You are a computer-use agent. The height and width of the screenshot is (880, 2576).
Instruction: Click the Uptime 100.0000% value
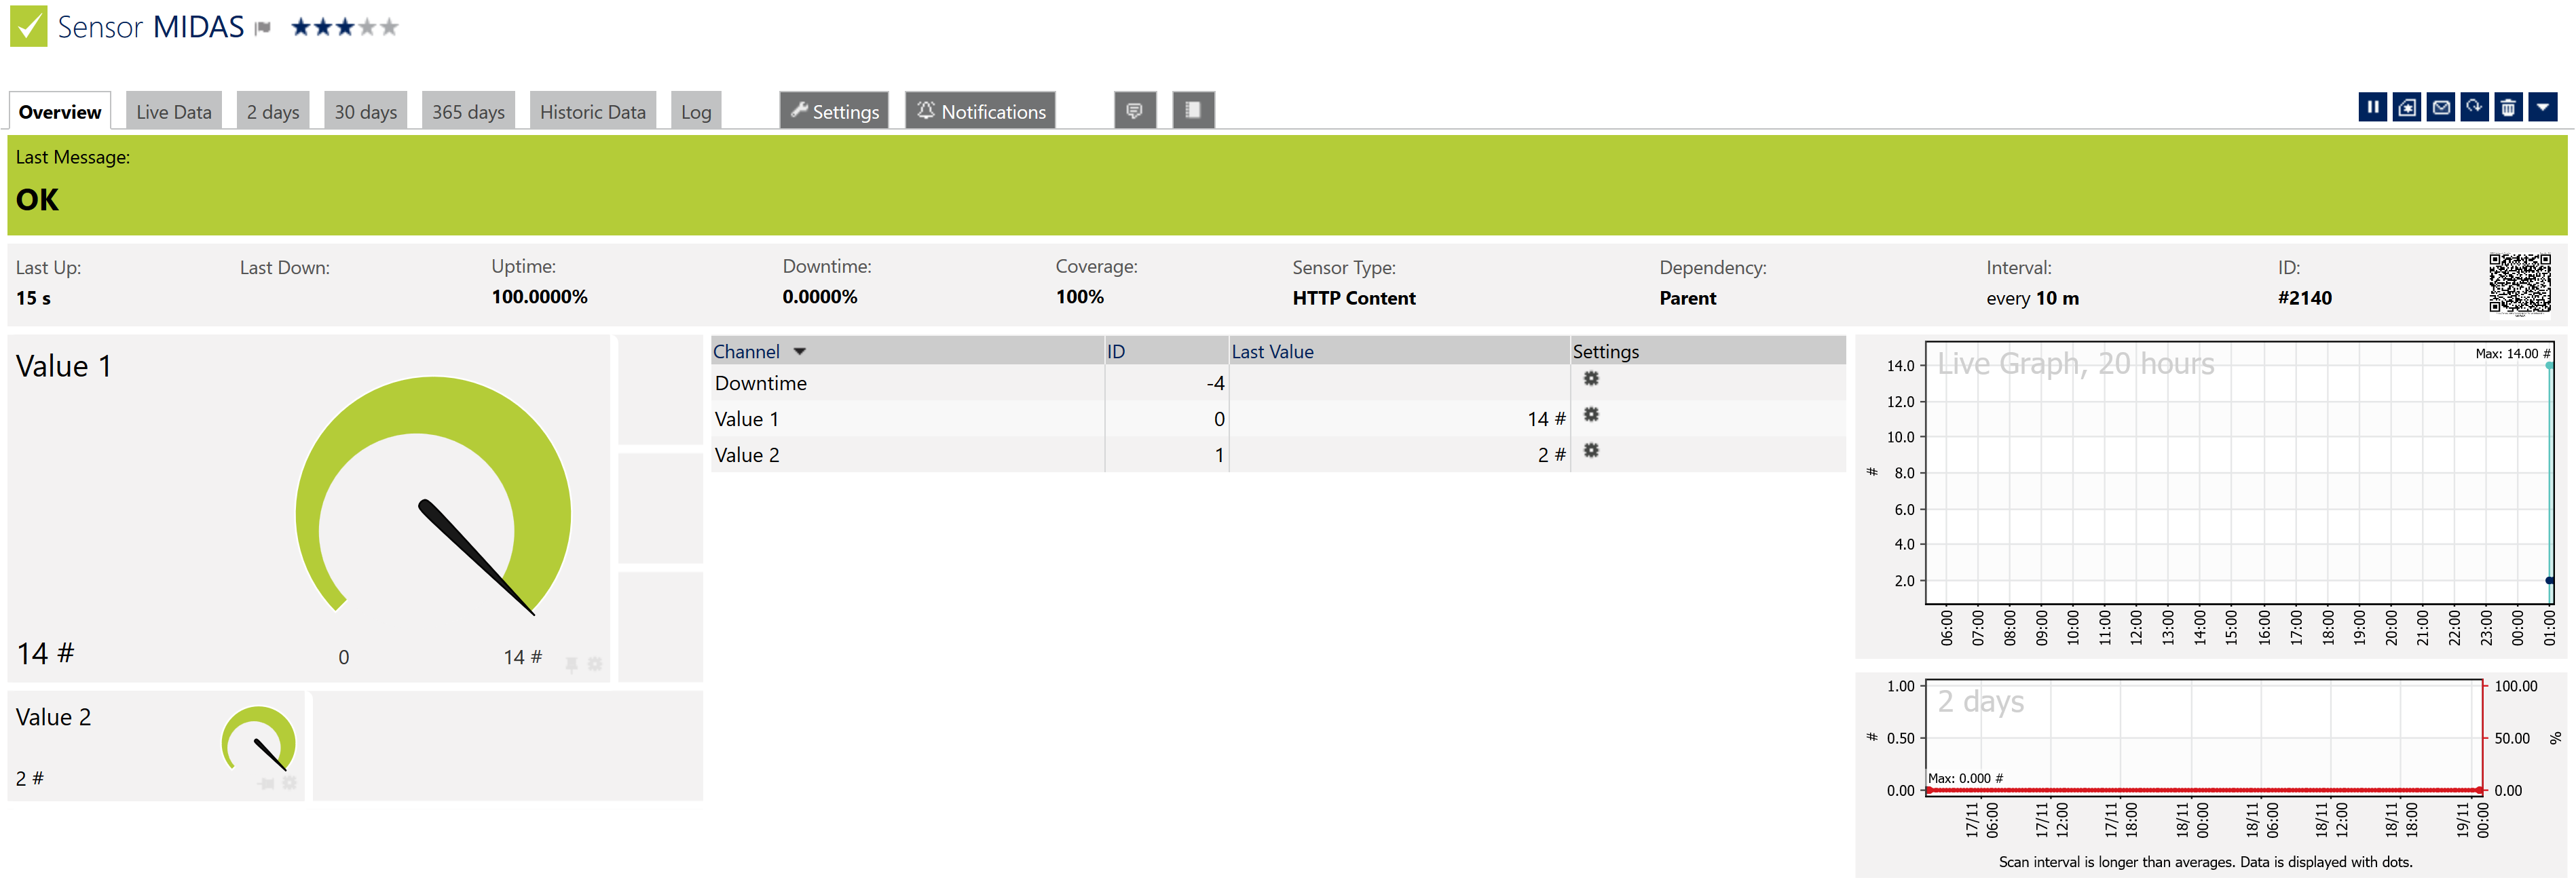539,297
